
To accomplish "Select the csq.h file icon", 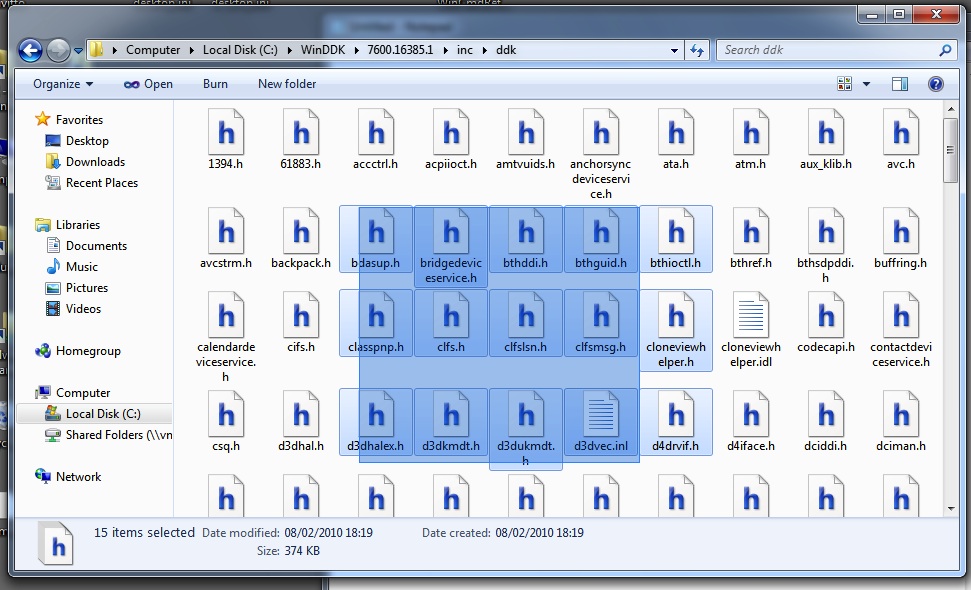I will (x=226, y=415).
